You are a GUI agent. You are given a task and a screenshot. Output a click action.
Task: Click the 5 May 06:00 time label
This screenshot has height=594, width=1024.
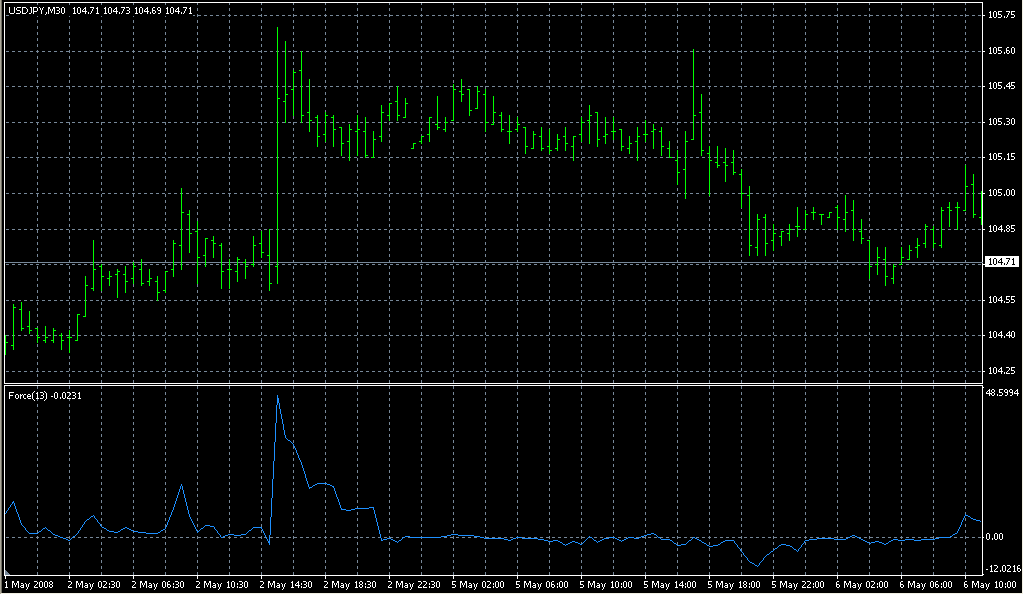click(542, 585)
